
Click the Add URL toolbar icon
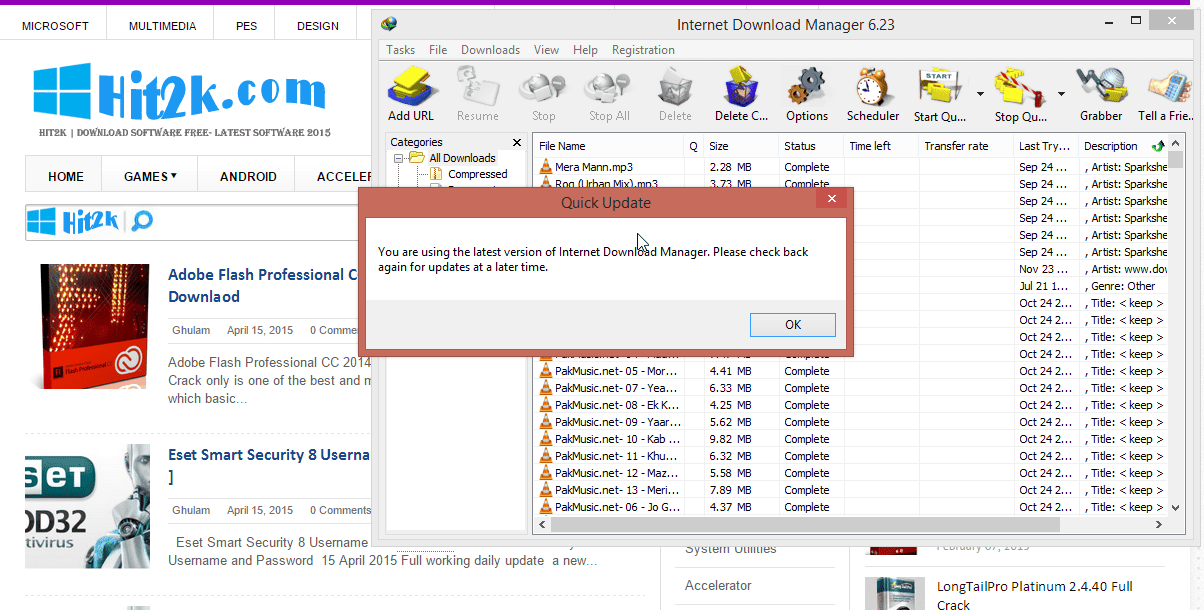[x=411, y=88]
